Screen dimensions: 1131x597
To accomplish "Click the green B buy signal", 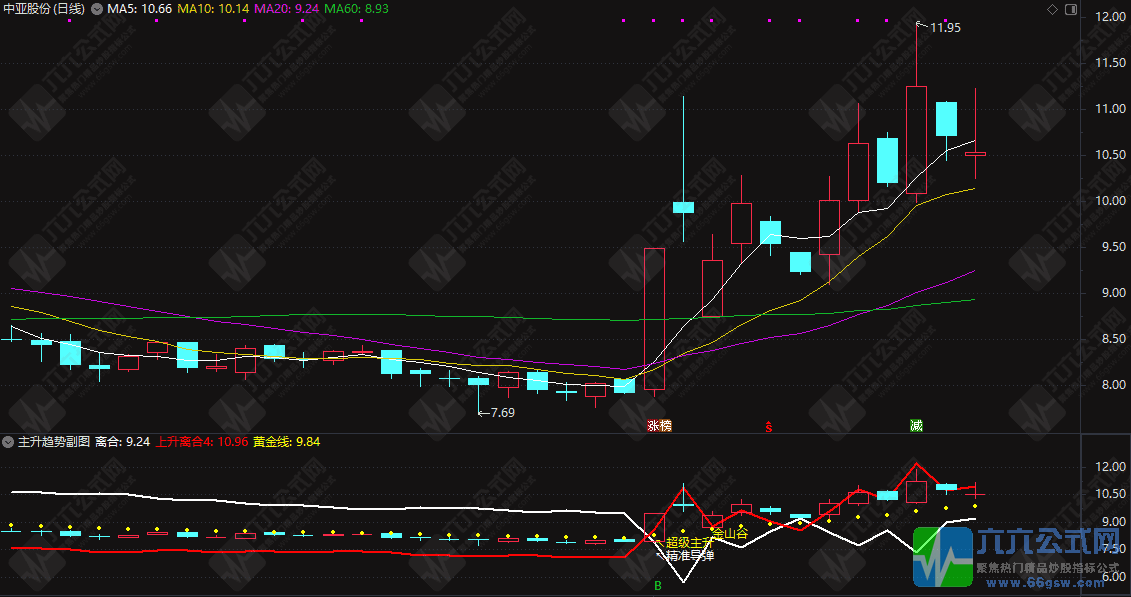I will tap(658, 586).
